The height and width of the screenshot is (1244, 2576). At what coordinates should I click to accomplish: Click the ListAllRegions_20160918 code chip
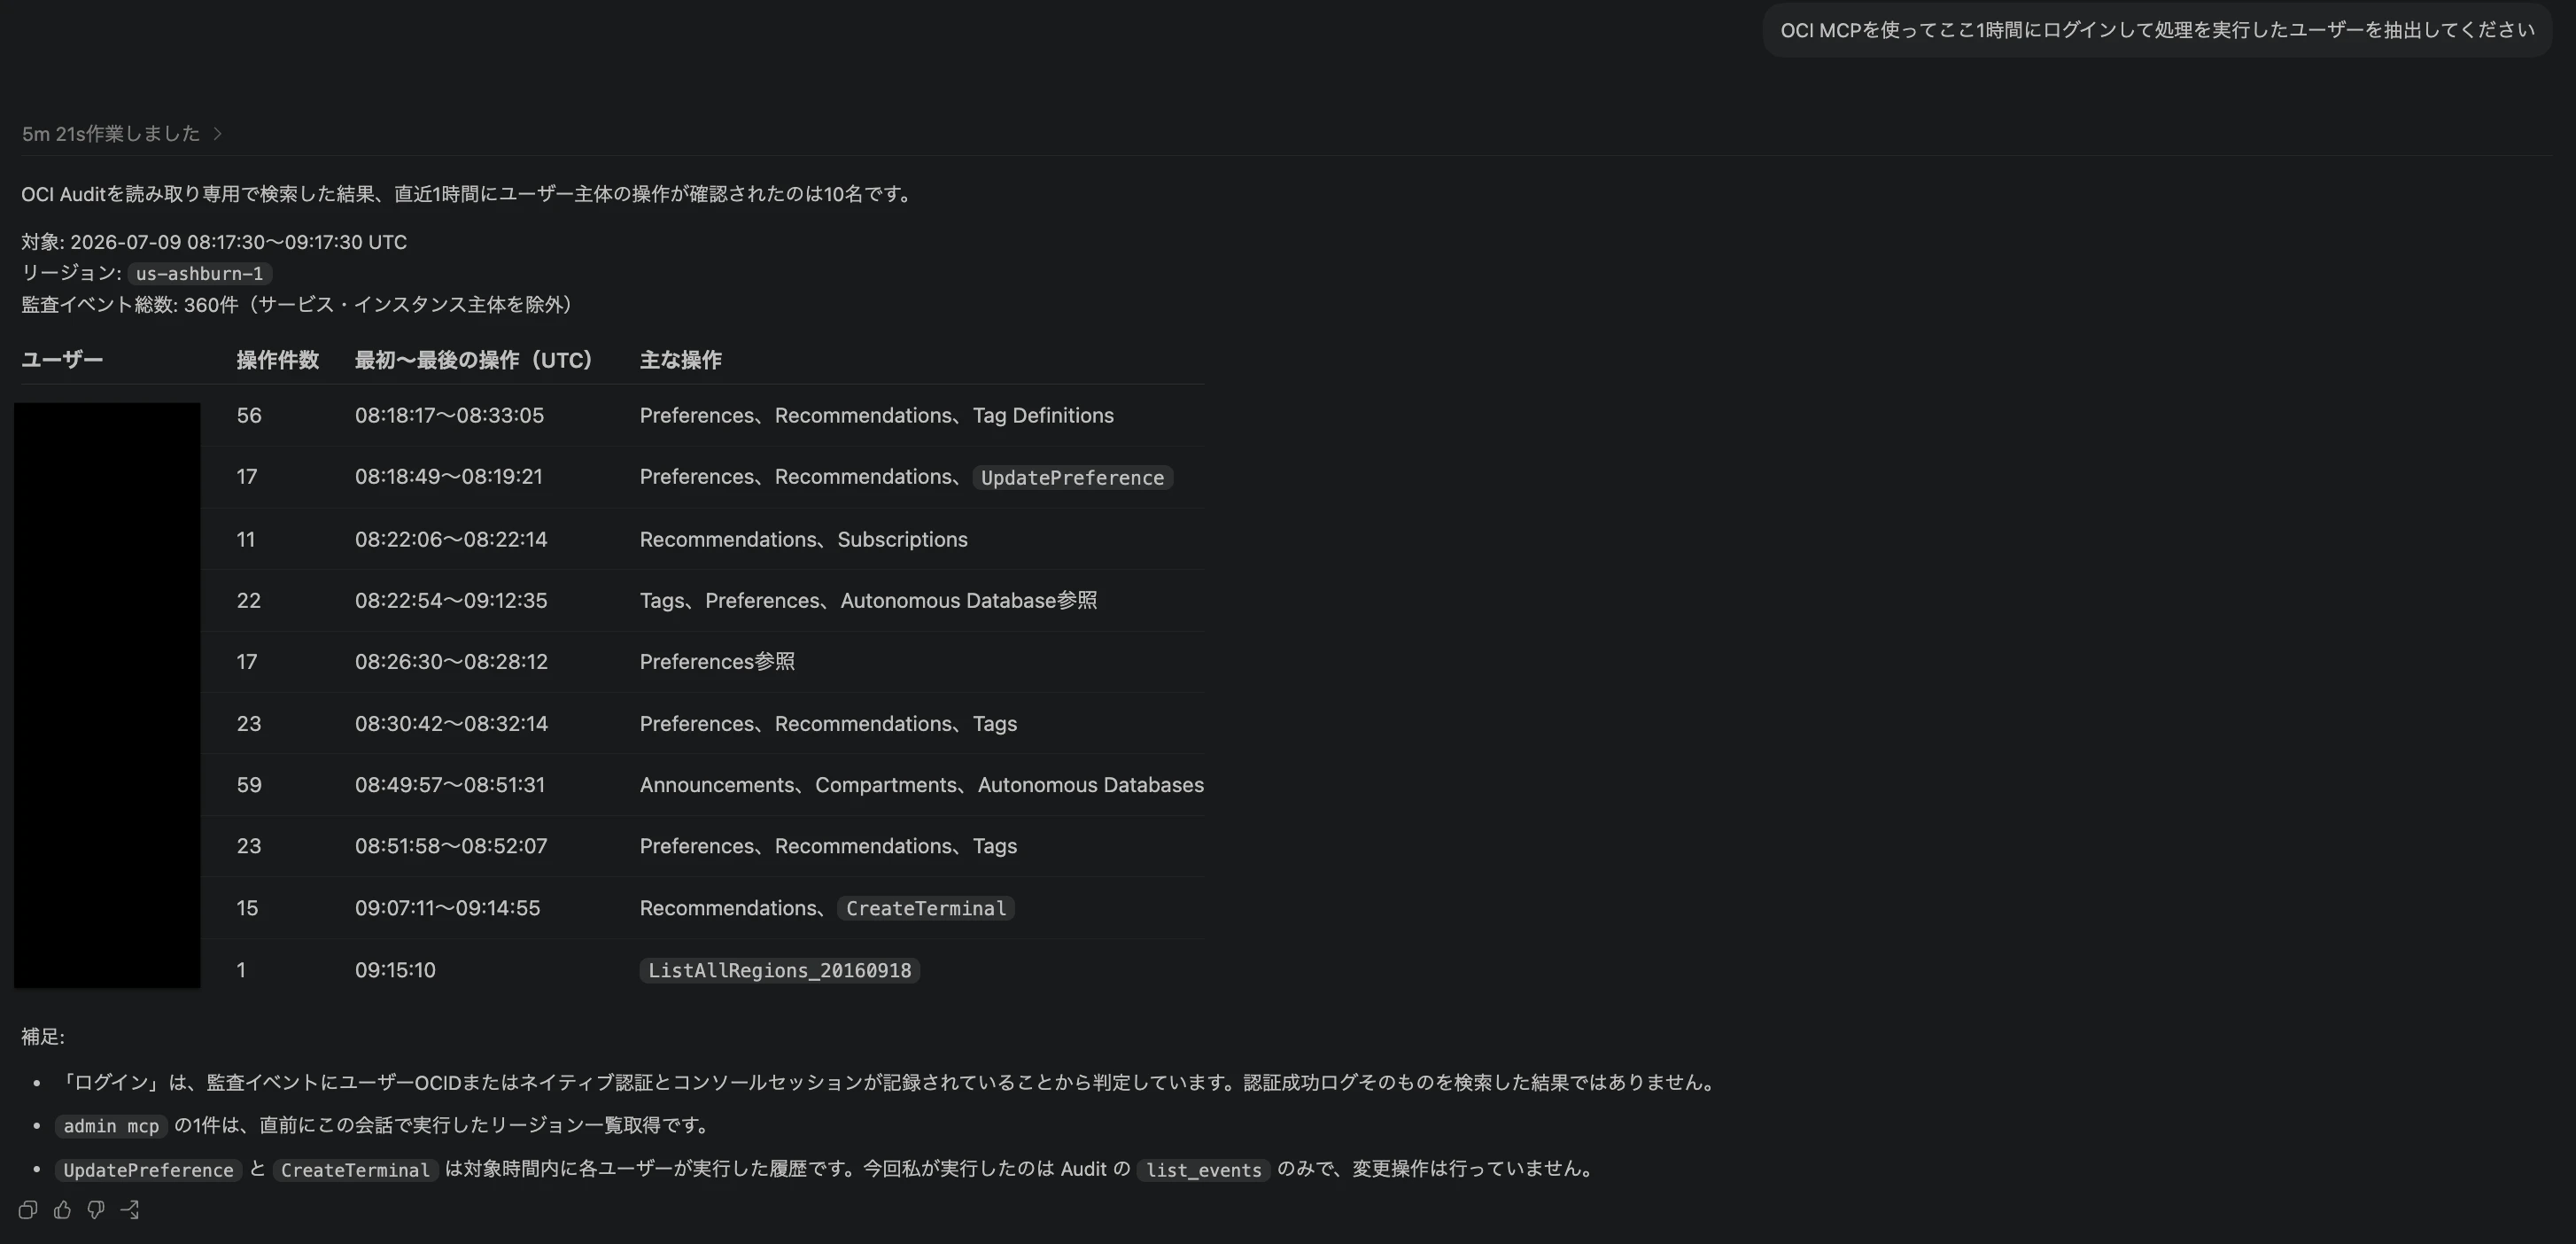[x=780, y=971]
